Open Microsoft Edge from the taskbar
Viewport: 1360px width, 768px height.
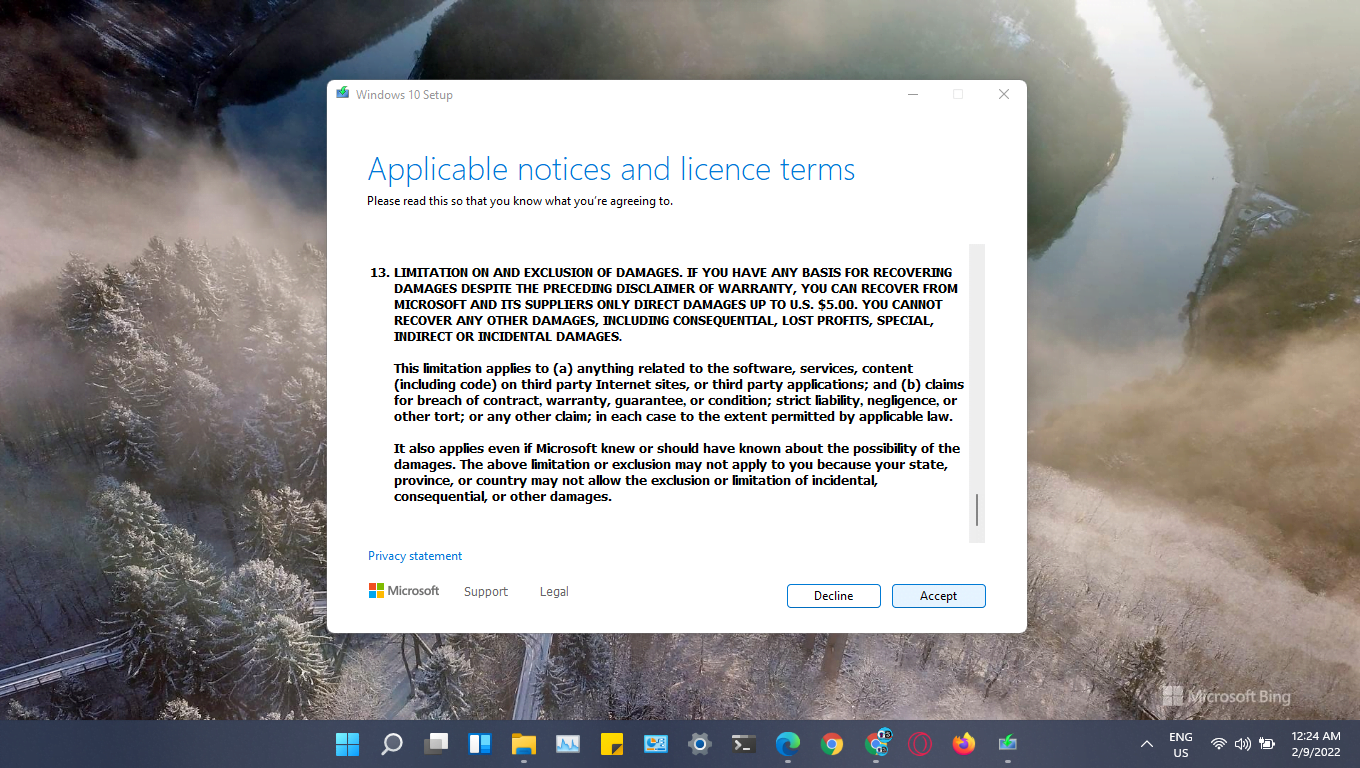point(788,744)
